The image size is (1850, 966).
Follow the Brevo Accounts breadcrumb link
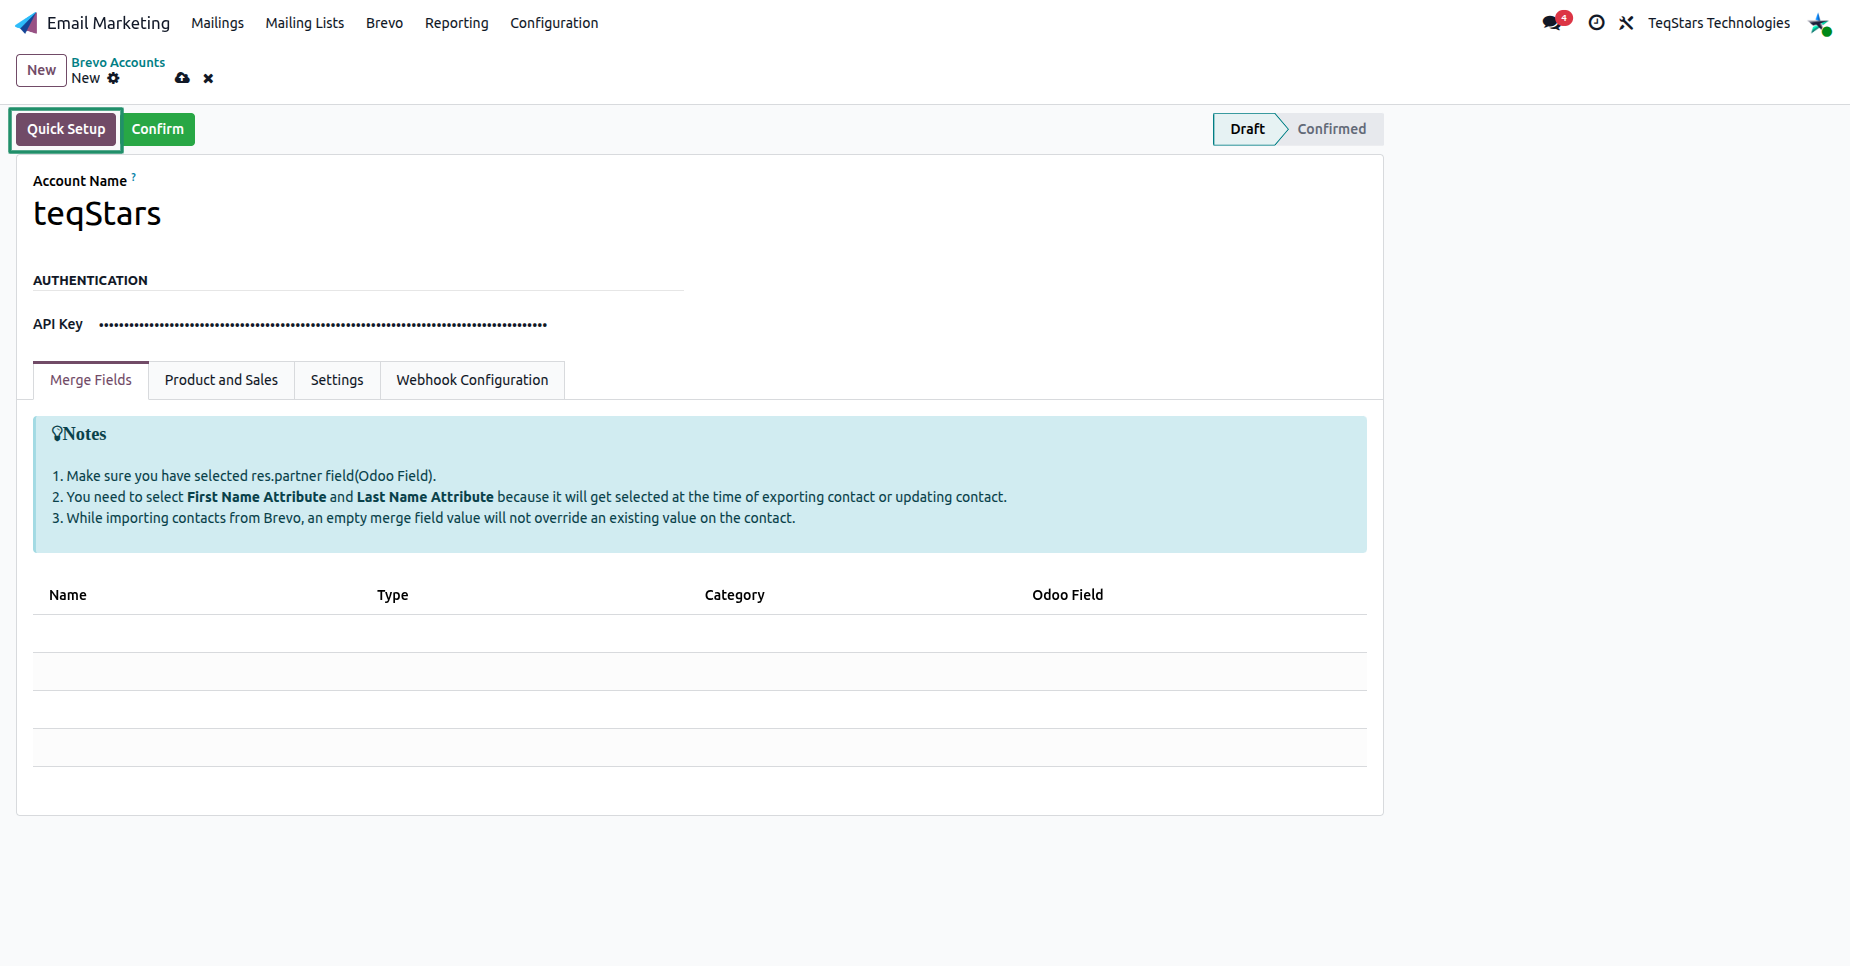click(x=118, y=62)
